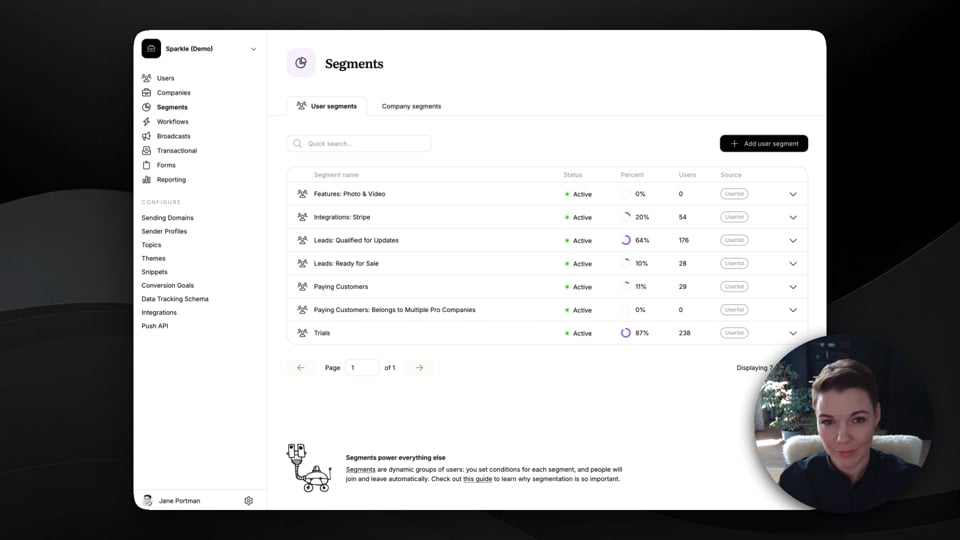The image size is (960, 540).
Task: Open the Sparkle (Demo) workspace dropdown
Action: coord(253,49)
